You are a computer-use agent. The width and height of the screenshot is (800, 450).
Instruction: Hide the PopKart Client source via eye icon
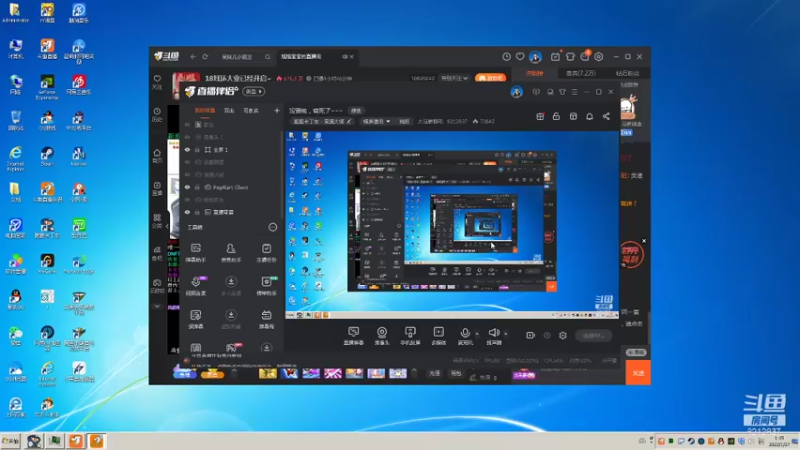pos(187,187)
